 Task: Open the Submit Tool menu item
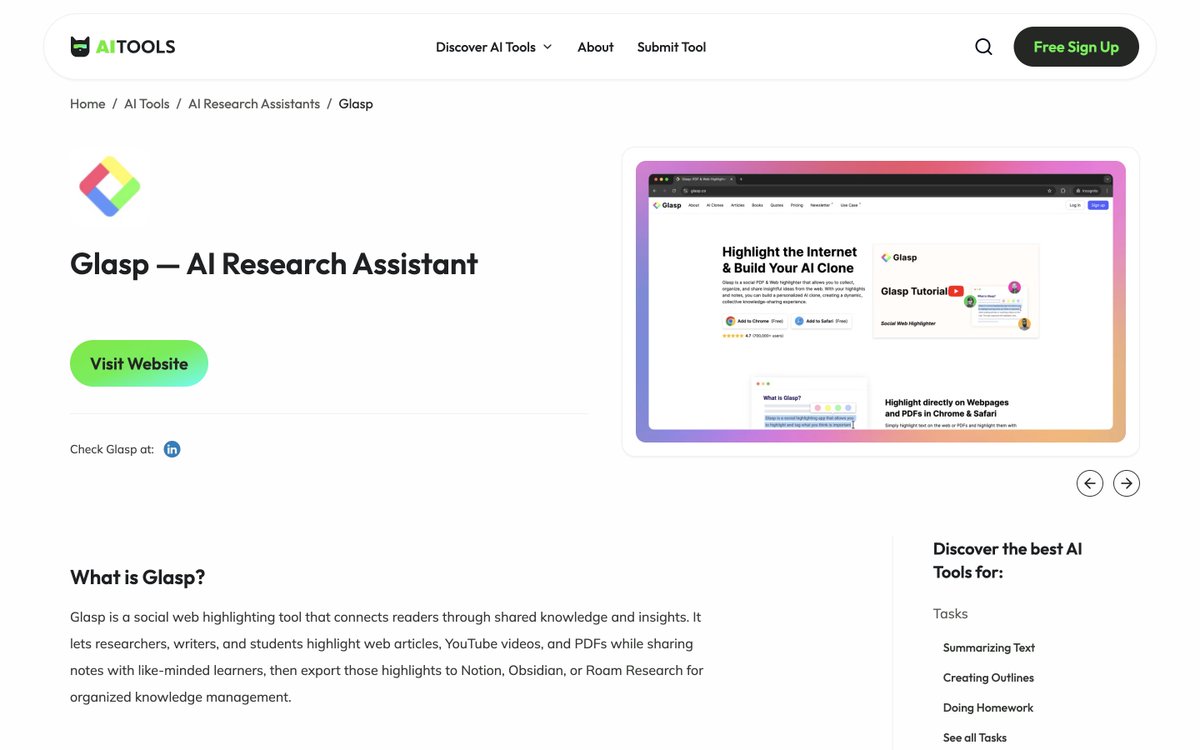[x=671, y=47]
